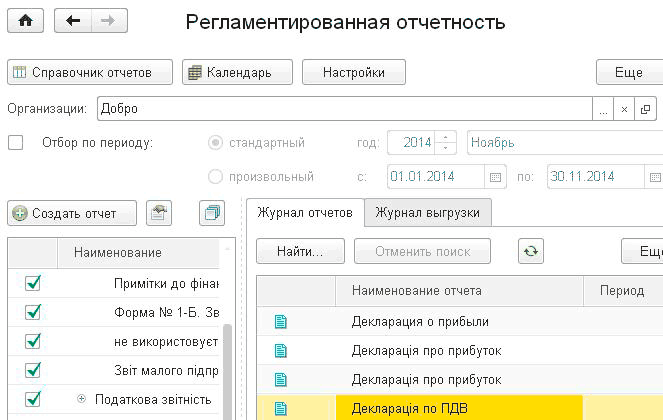Viewport: 663px width, 420px height.
Task: Go back using the left arrow
Action: pos(74,22)
